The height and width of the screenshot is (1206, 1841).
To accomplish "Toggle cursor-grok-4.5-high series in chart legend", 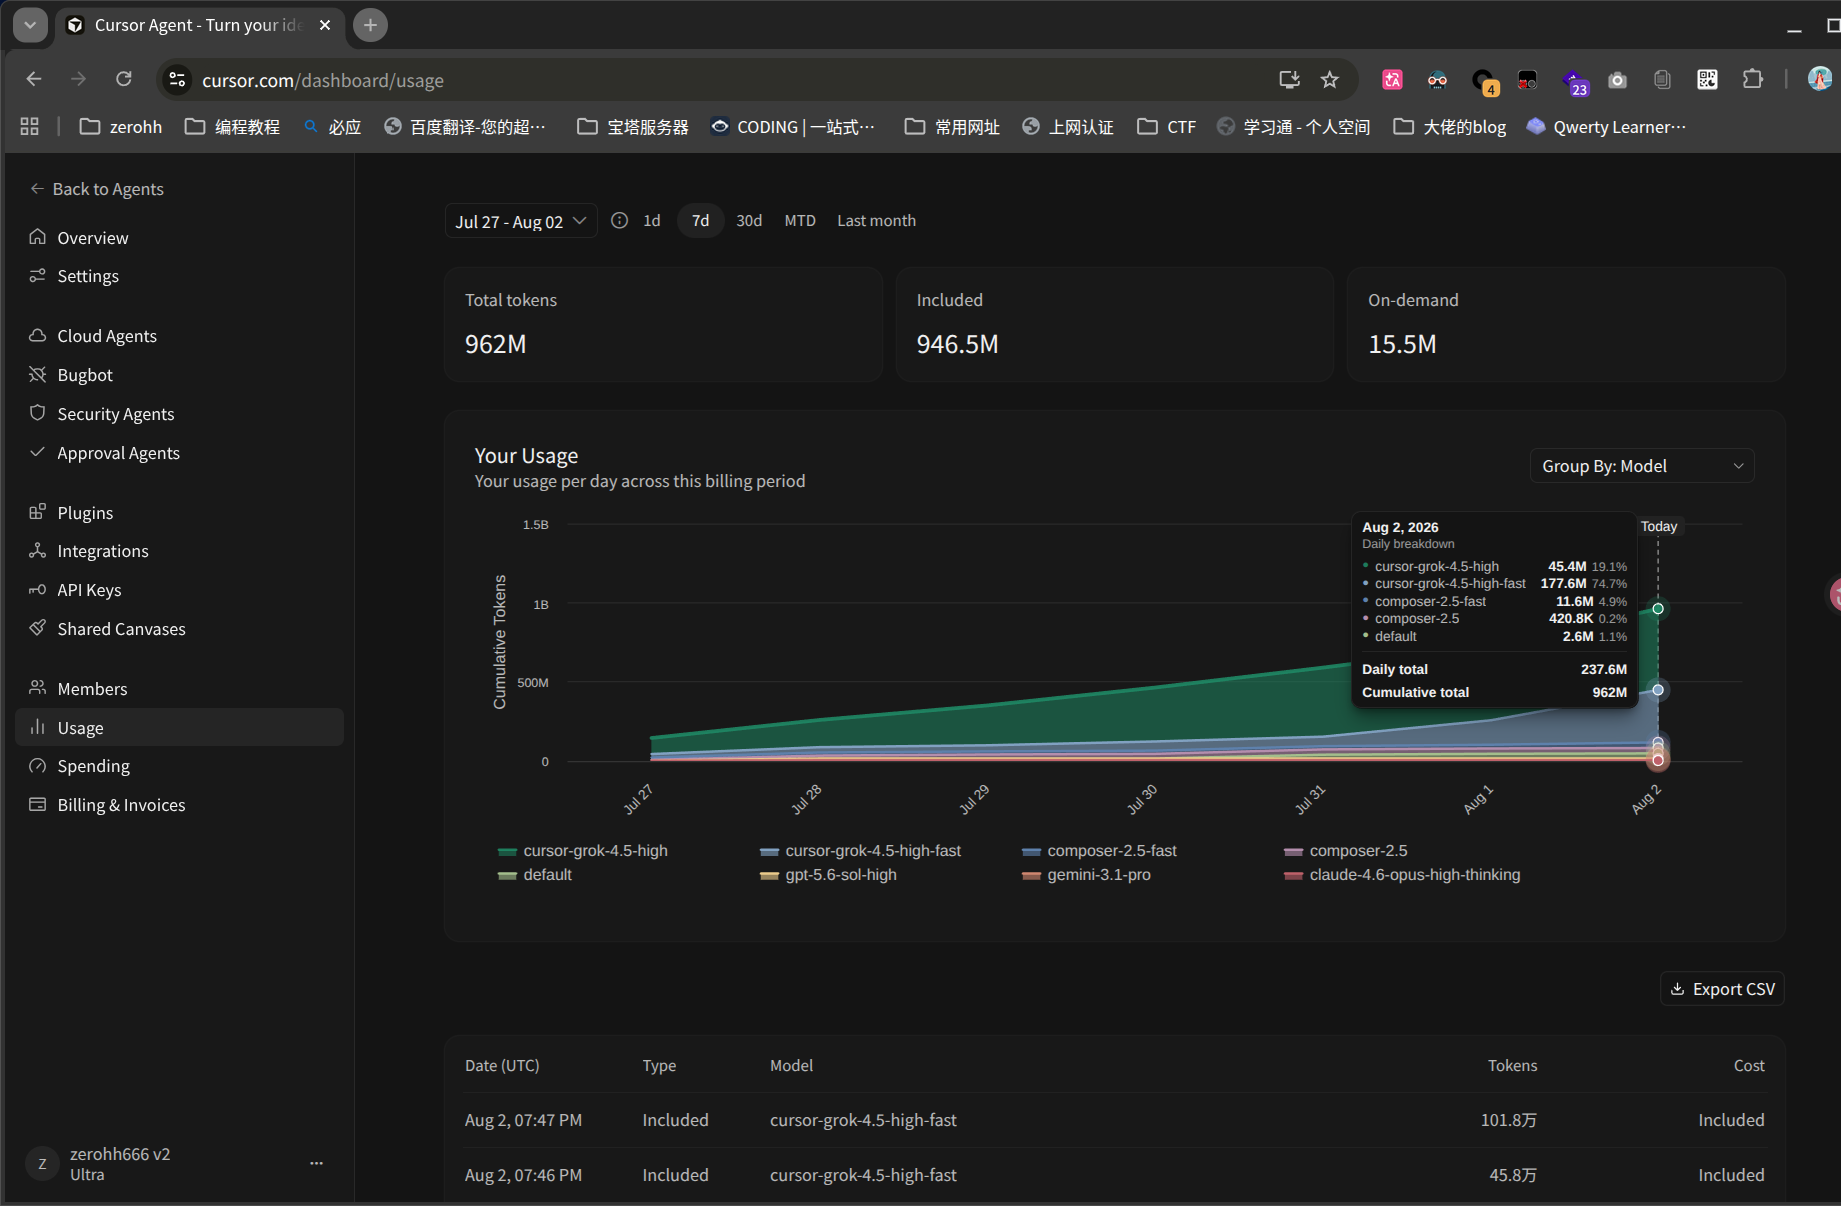I will coord(583,850).
